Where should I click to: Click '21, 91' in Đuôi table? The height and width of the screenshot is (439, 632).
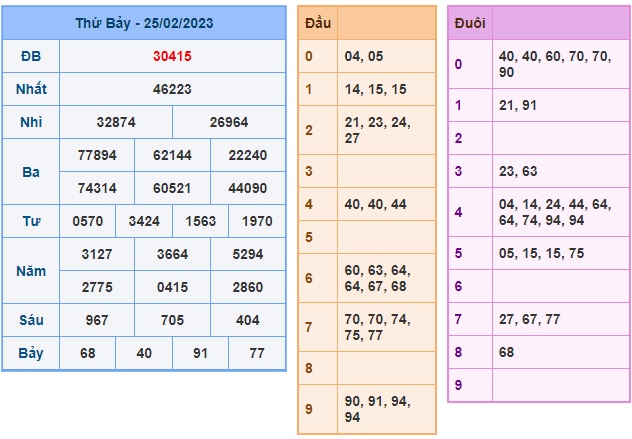518,106
